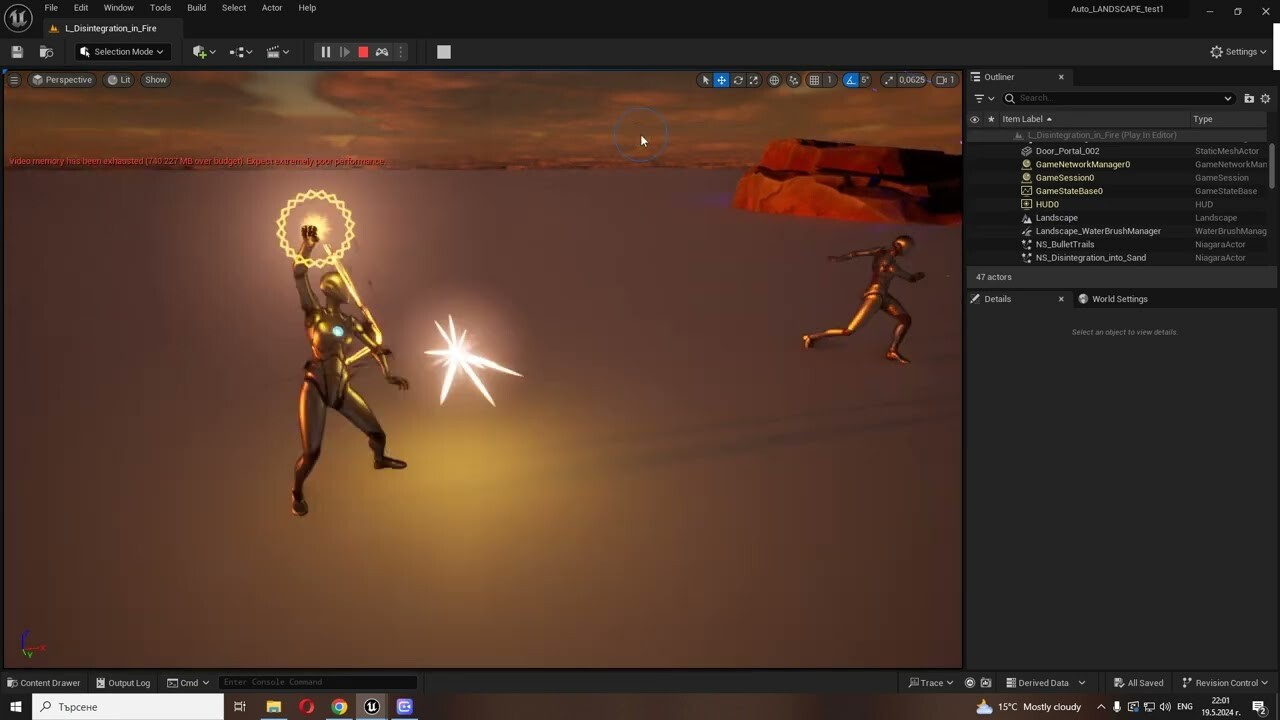Toggle rotation snapping in viewport toolbar
This screenshot has width=1280, height=720.
click(851, 80)
